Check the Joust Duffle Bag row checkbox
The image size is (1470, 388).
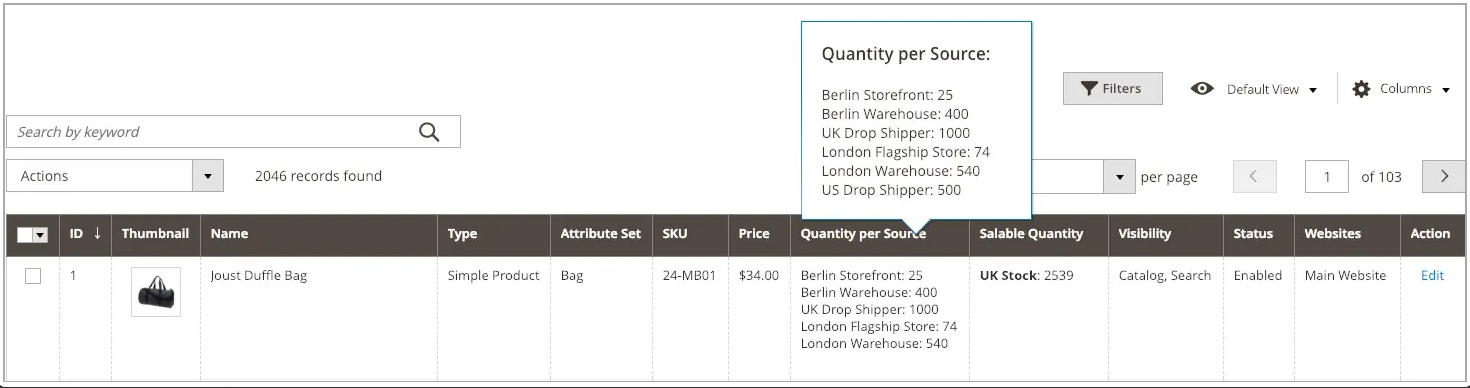pos(33,276)
